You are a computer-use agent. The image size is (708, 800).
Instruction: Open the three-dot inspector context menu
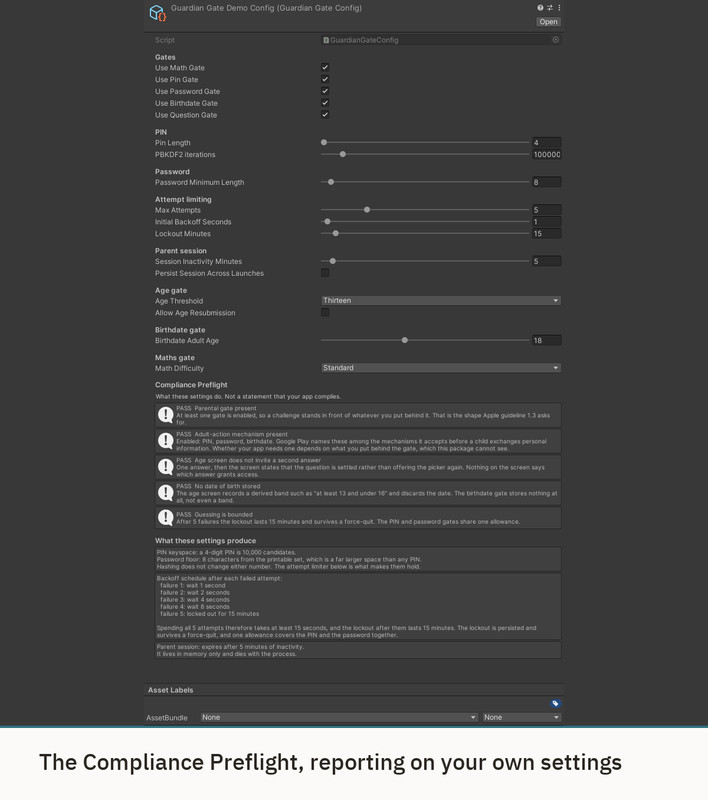click(x=559, y=8)
